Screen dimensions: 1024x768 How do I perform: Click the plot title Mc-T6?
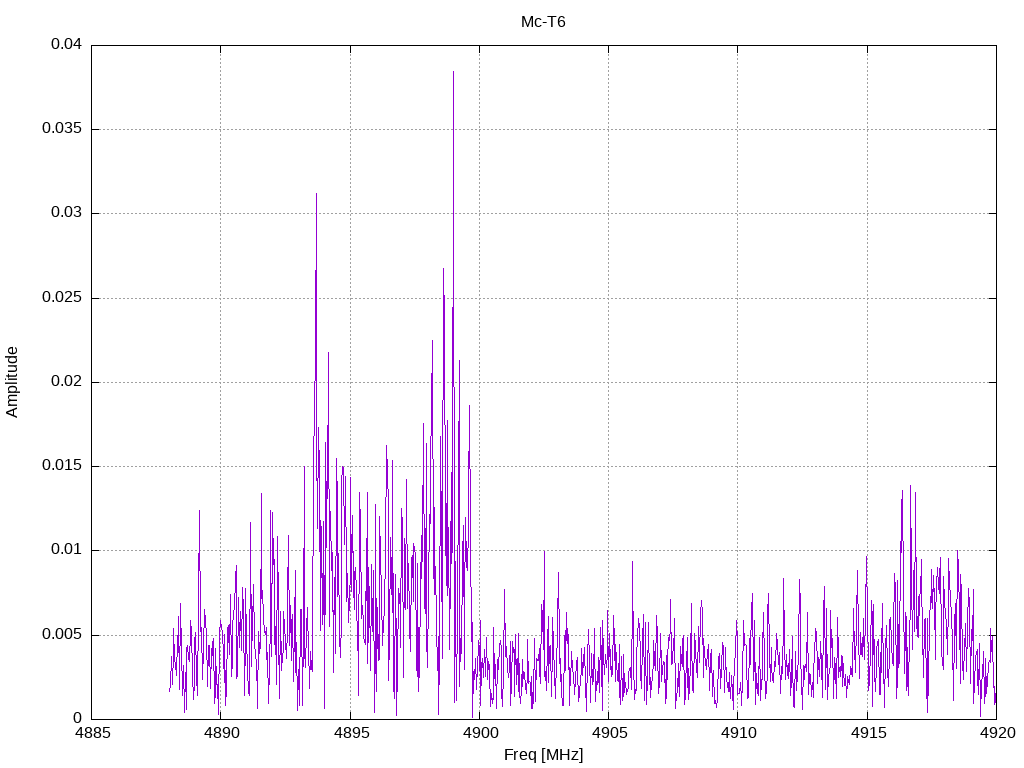(543, 22)
